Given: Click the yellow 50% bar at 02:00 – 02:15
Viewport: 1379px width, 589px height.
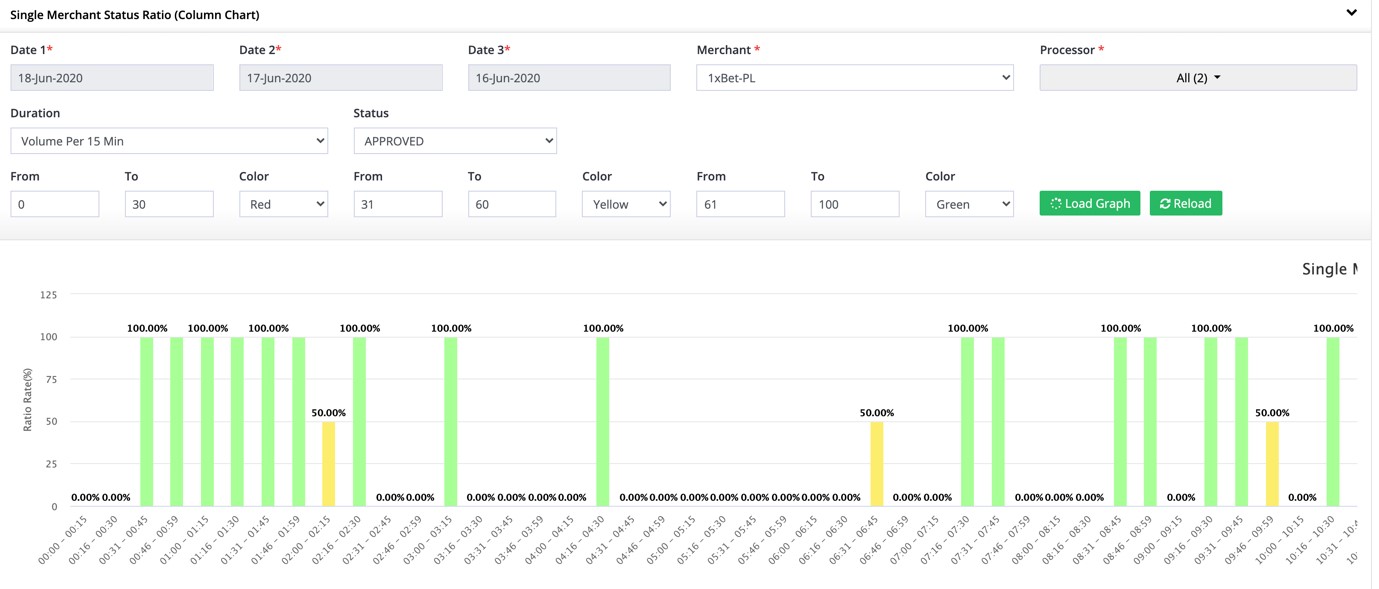Looking at the screenshot, I should point(328,464).
